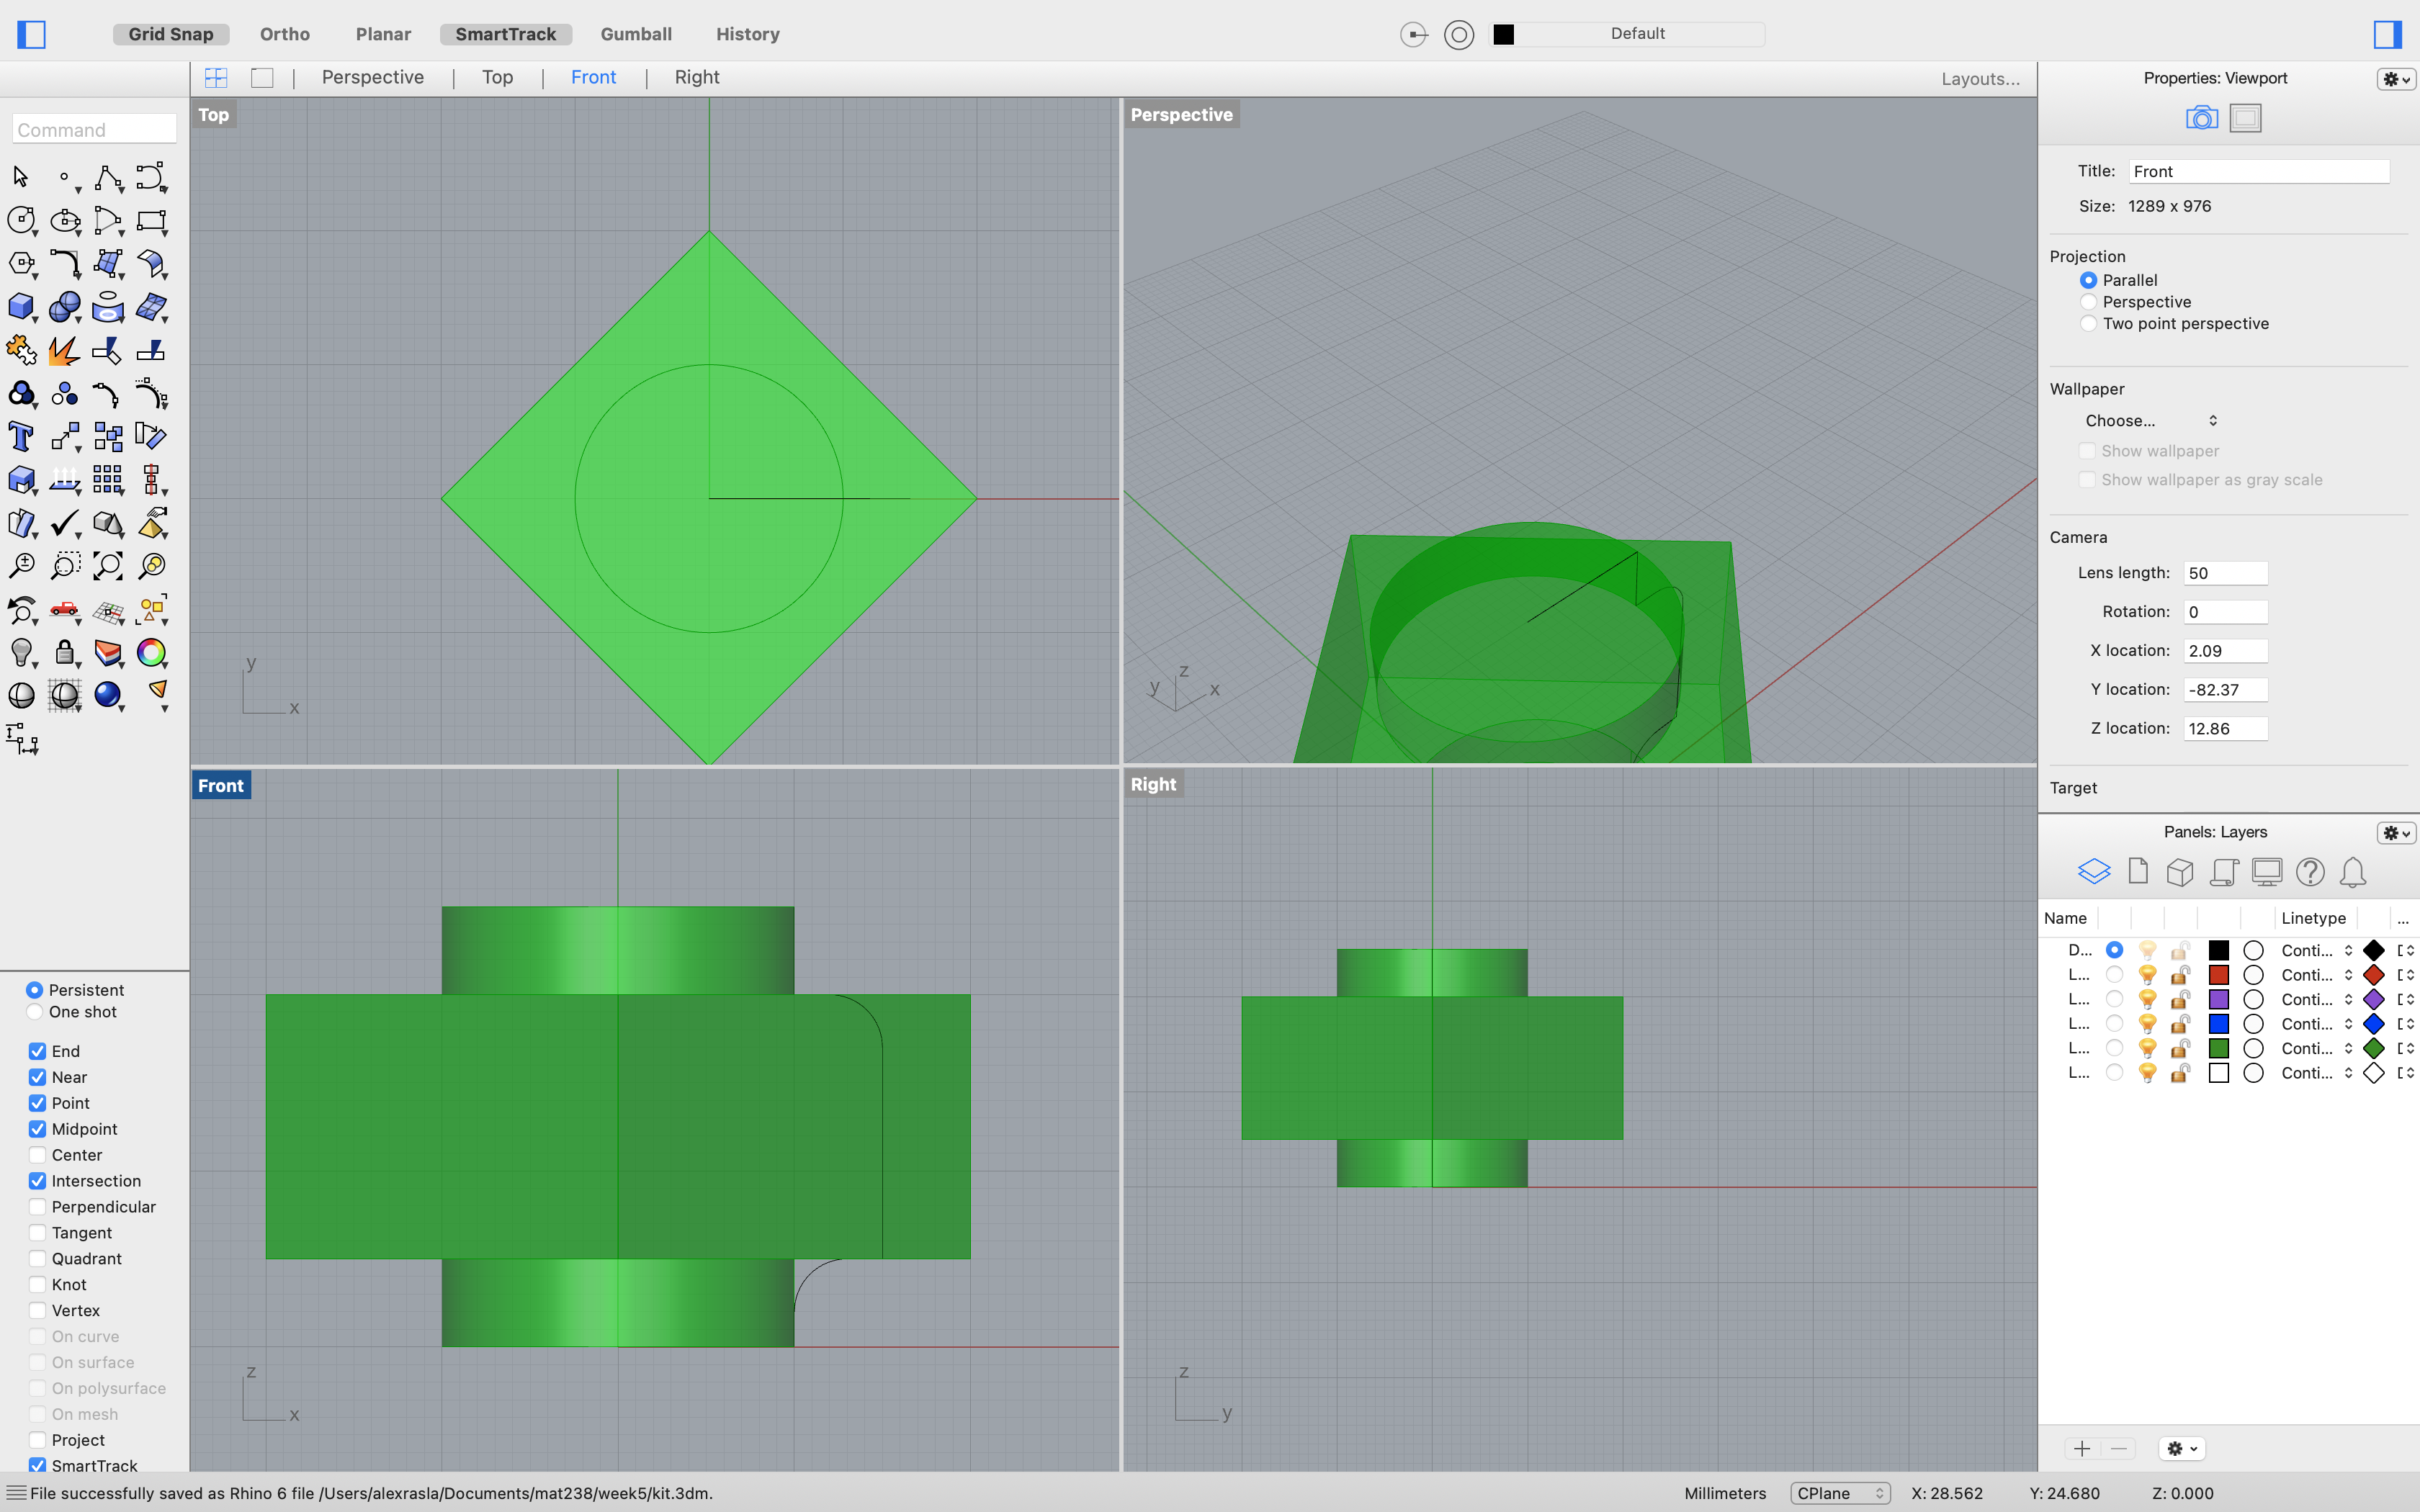Click the Layouts... button

pos(1980,79)
